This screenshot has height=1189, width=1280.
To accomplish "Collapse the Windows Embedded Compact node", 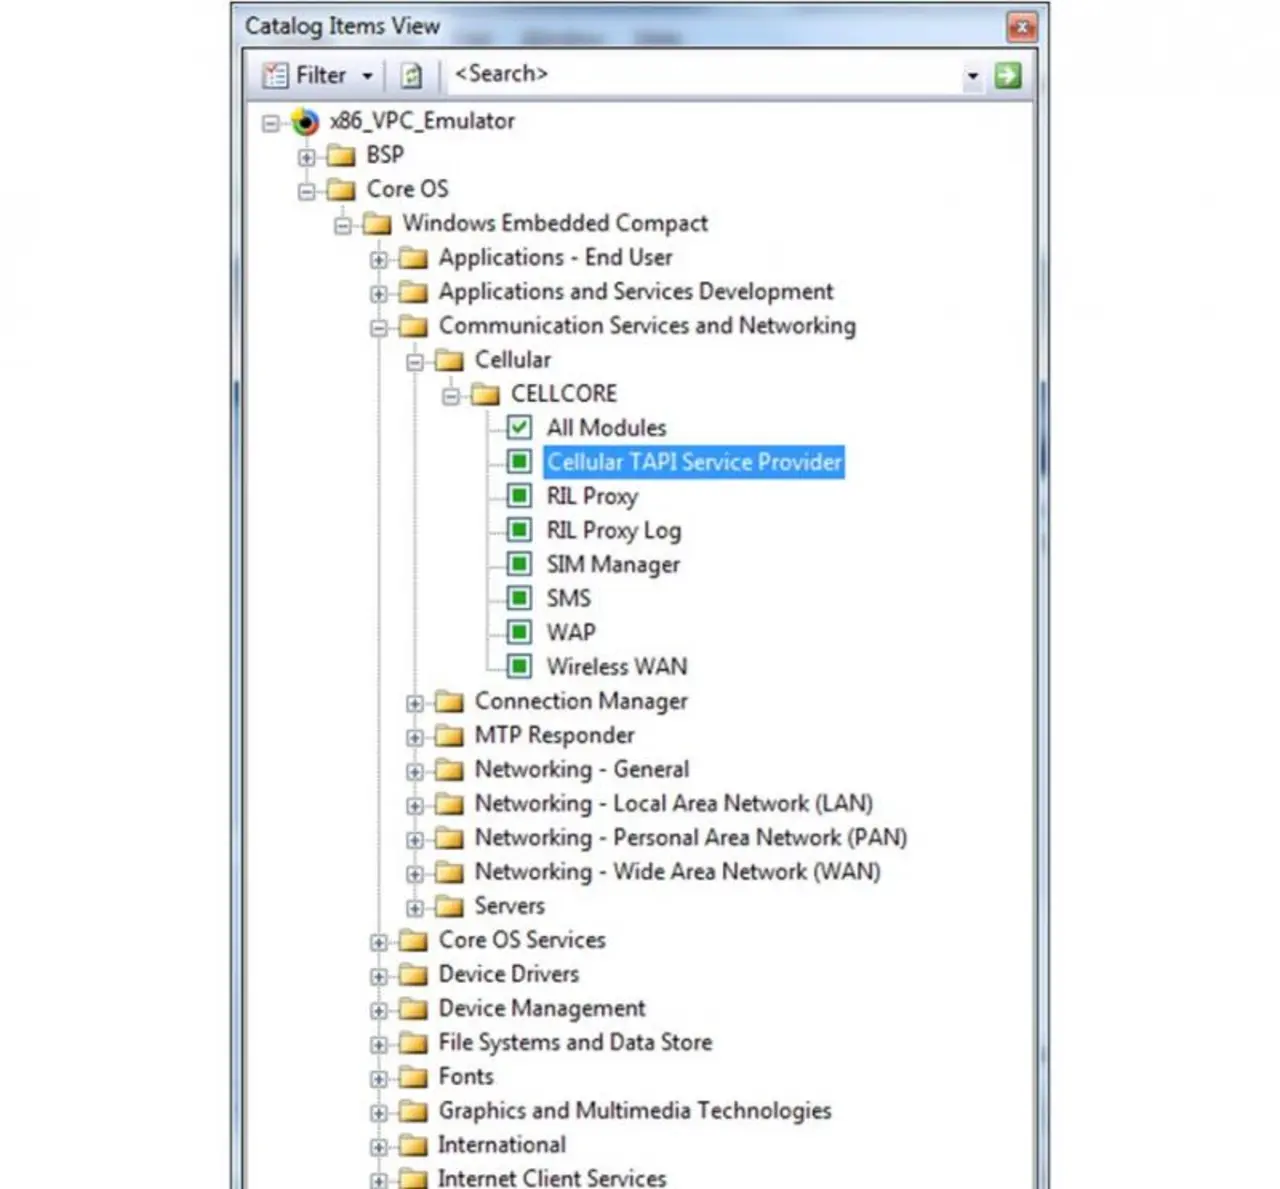I will coord(343,225).
